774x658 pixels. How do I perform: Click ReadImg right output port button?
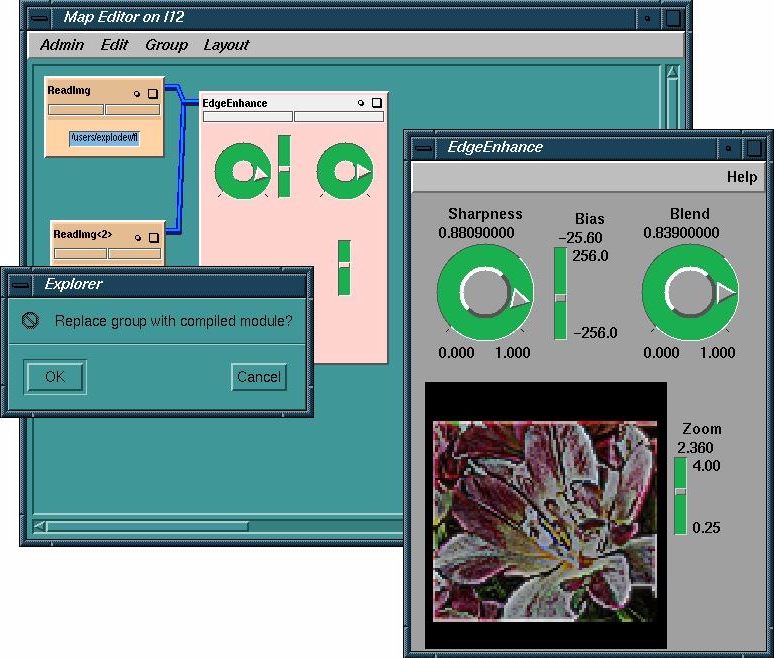click(x=132, y=109)
